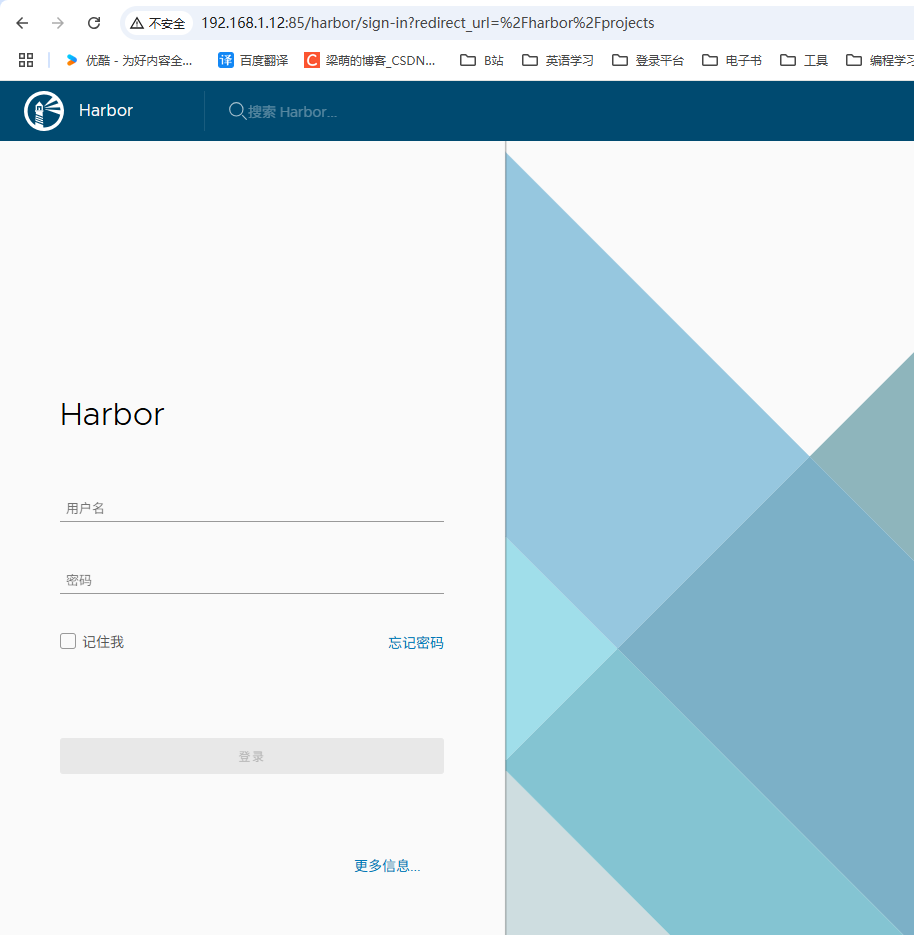Click the browser back arrow
The image size is (914, 935).
coord(22,23)
